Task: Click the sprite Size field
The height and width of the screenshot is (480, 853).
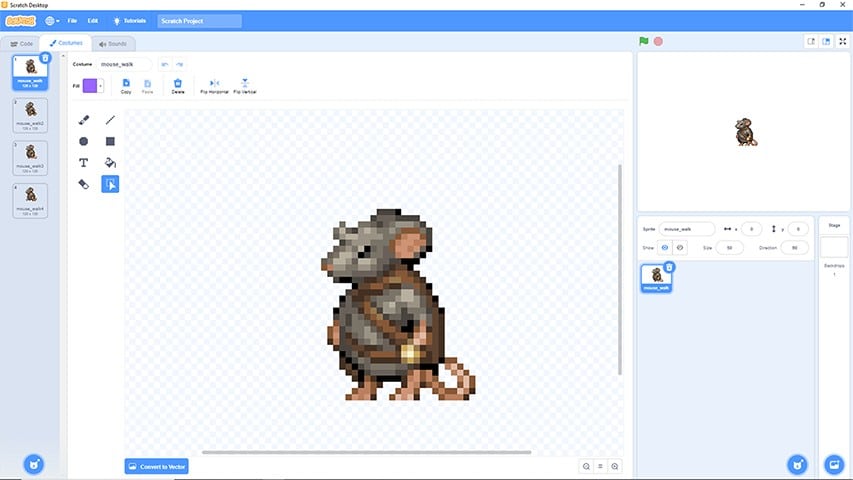Action: click(730, 248)
